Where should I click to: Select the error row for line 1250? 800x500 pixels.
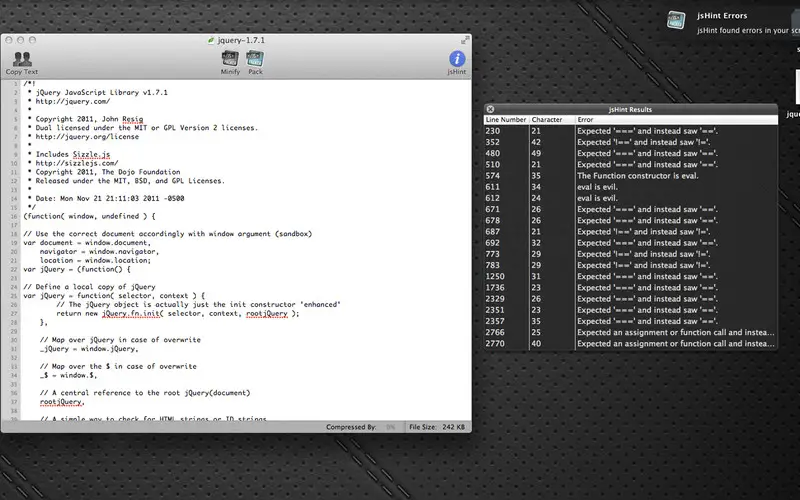(631, 277)
